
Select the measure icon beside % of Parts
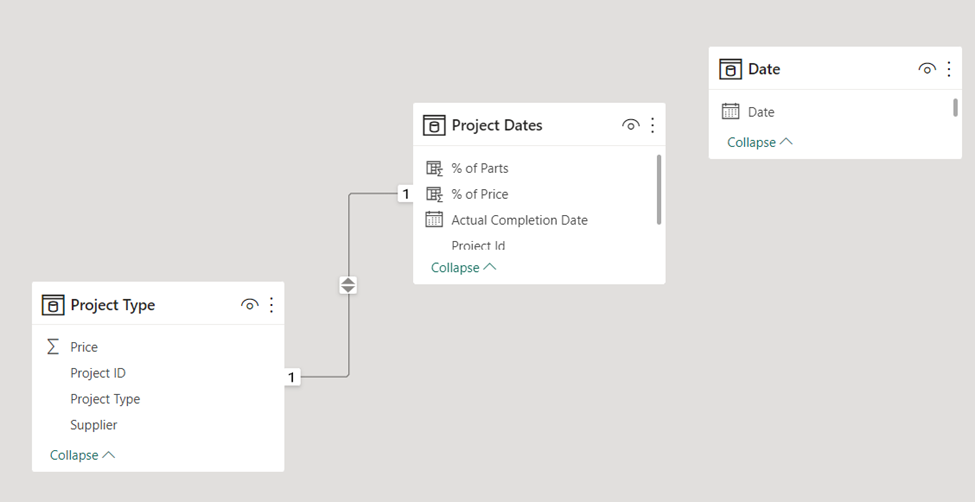[434, 168]
